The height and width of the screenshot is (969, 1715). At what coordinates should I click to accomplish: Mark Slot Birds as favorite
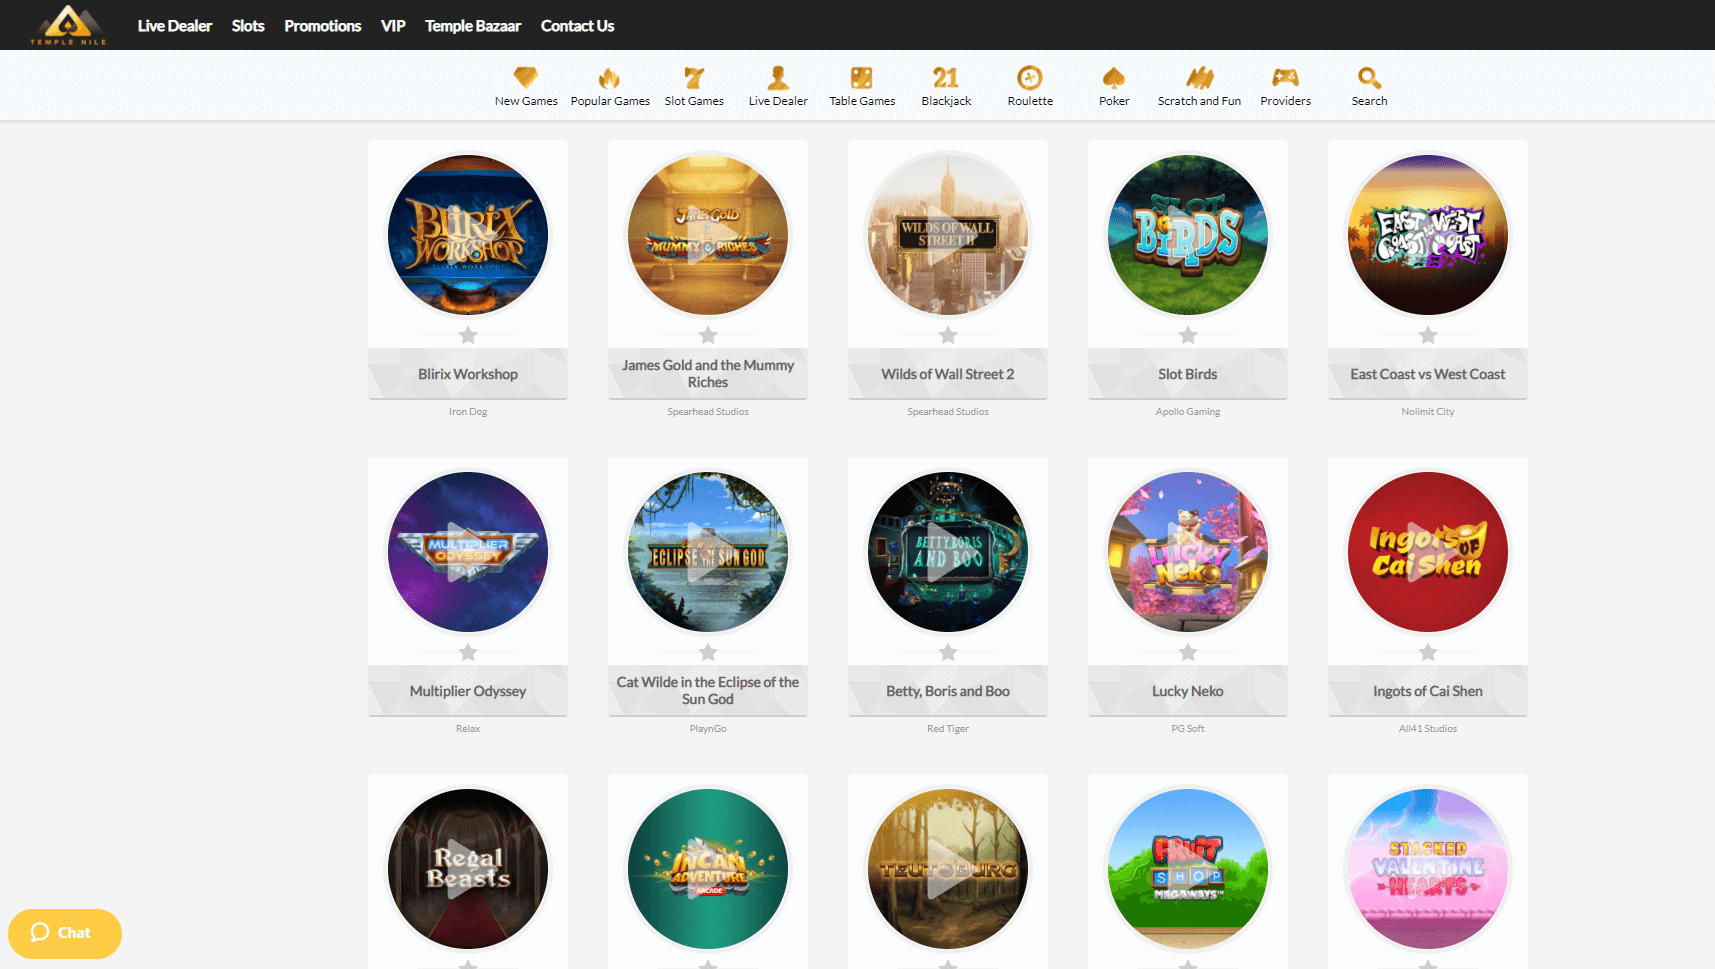pyautogui.click(x=1187, y=336)
